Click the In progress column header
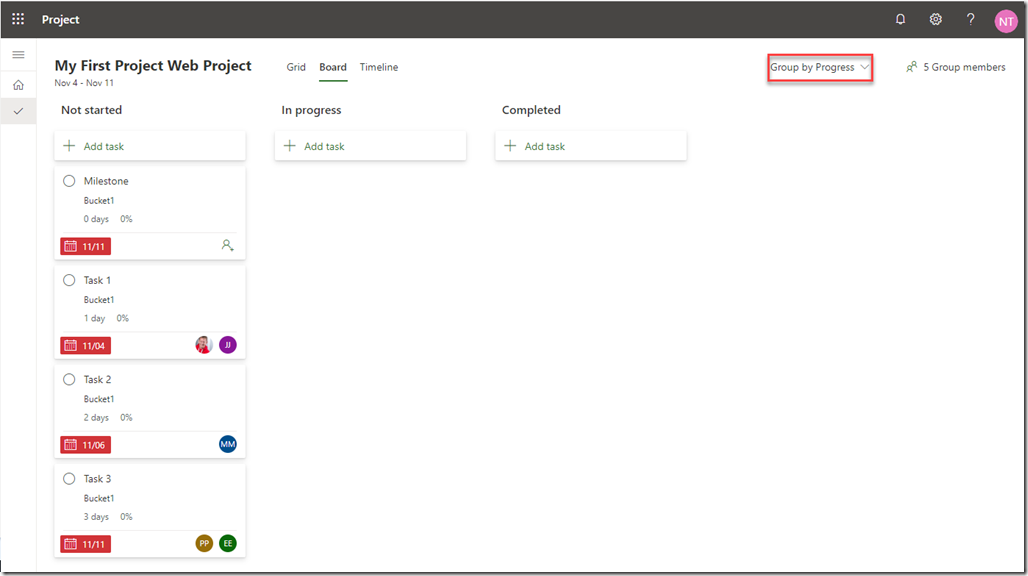 311,110
